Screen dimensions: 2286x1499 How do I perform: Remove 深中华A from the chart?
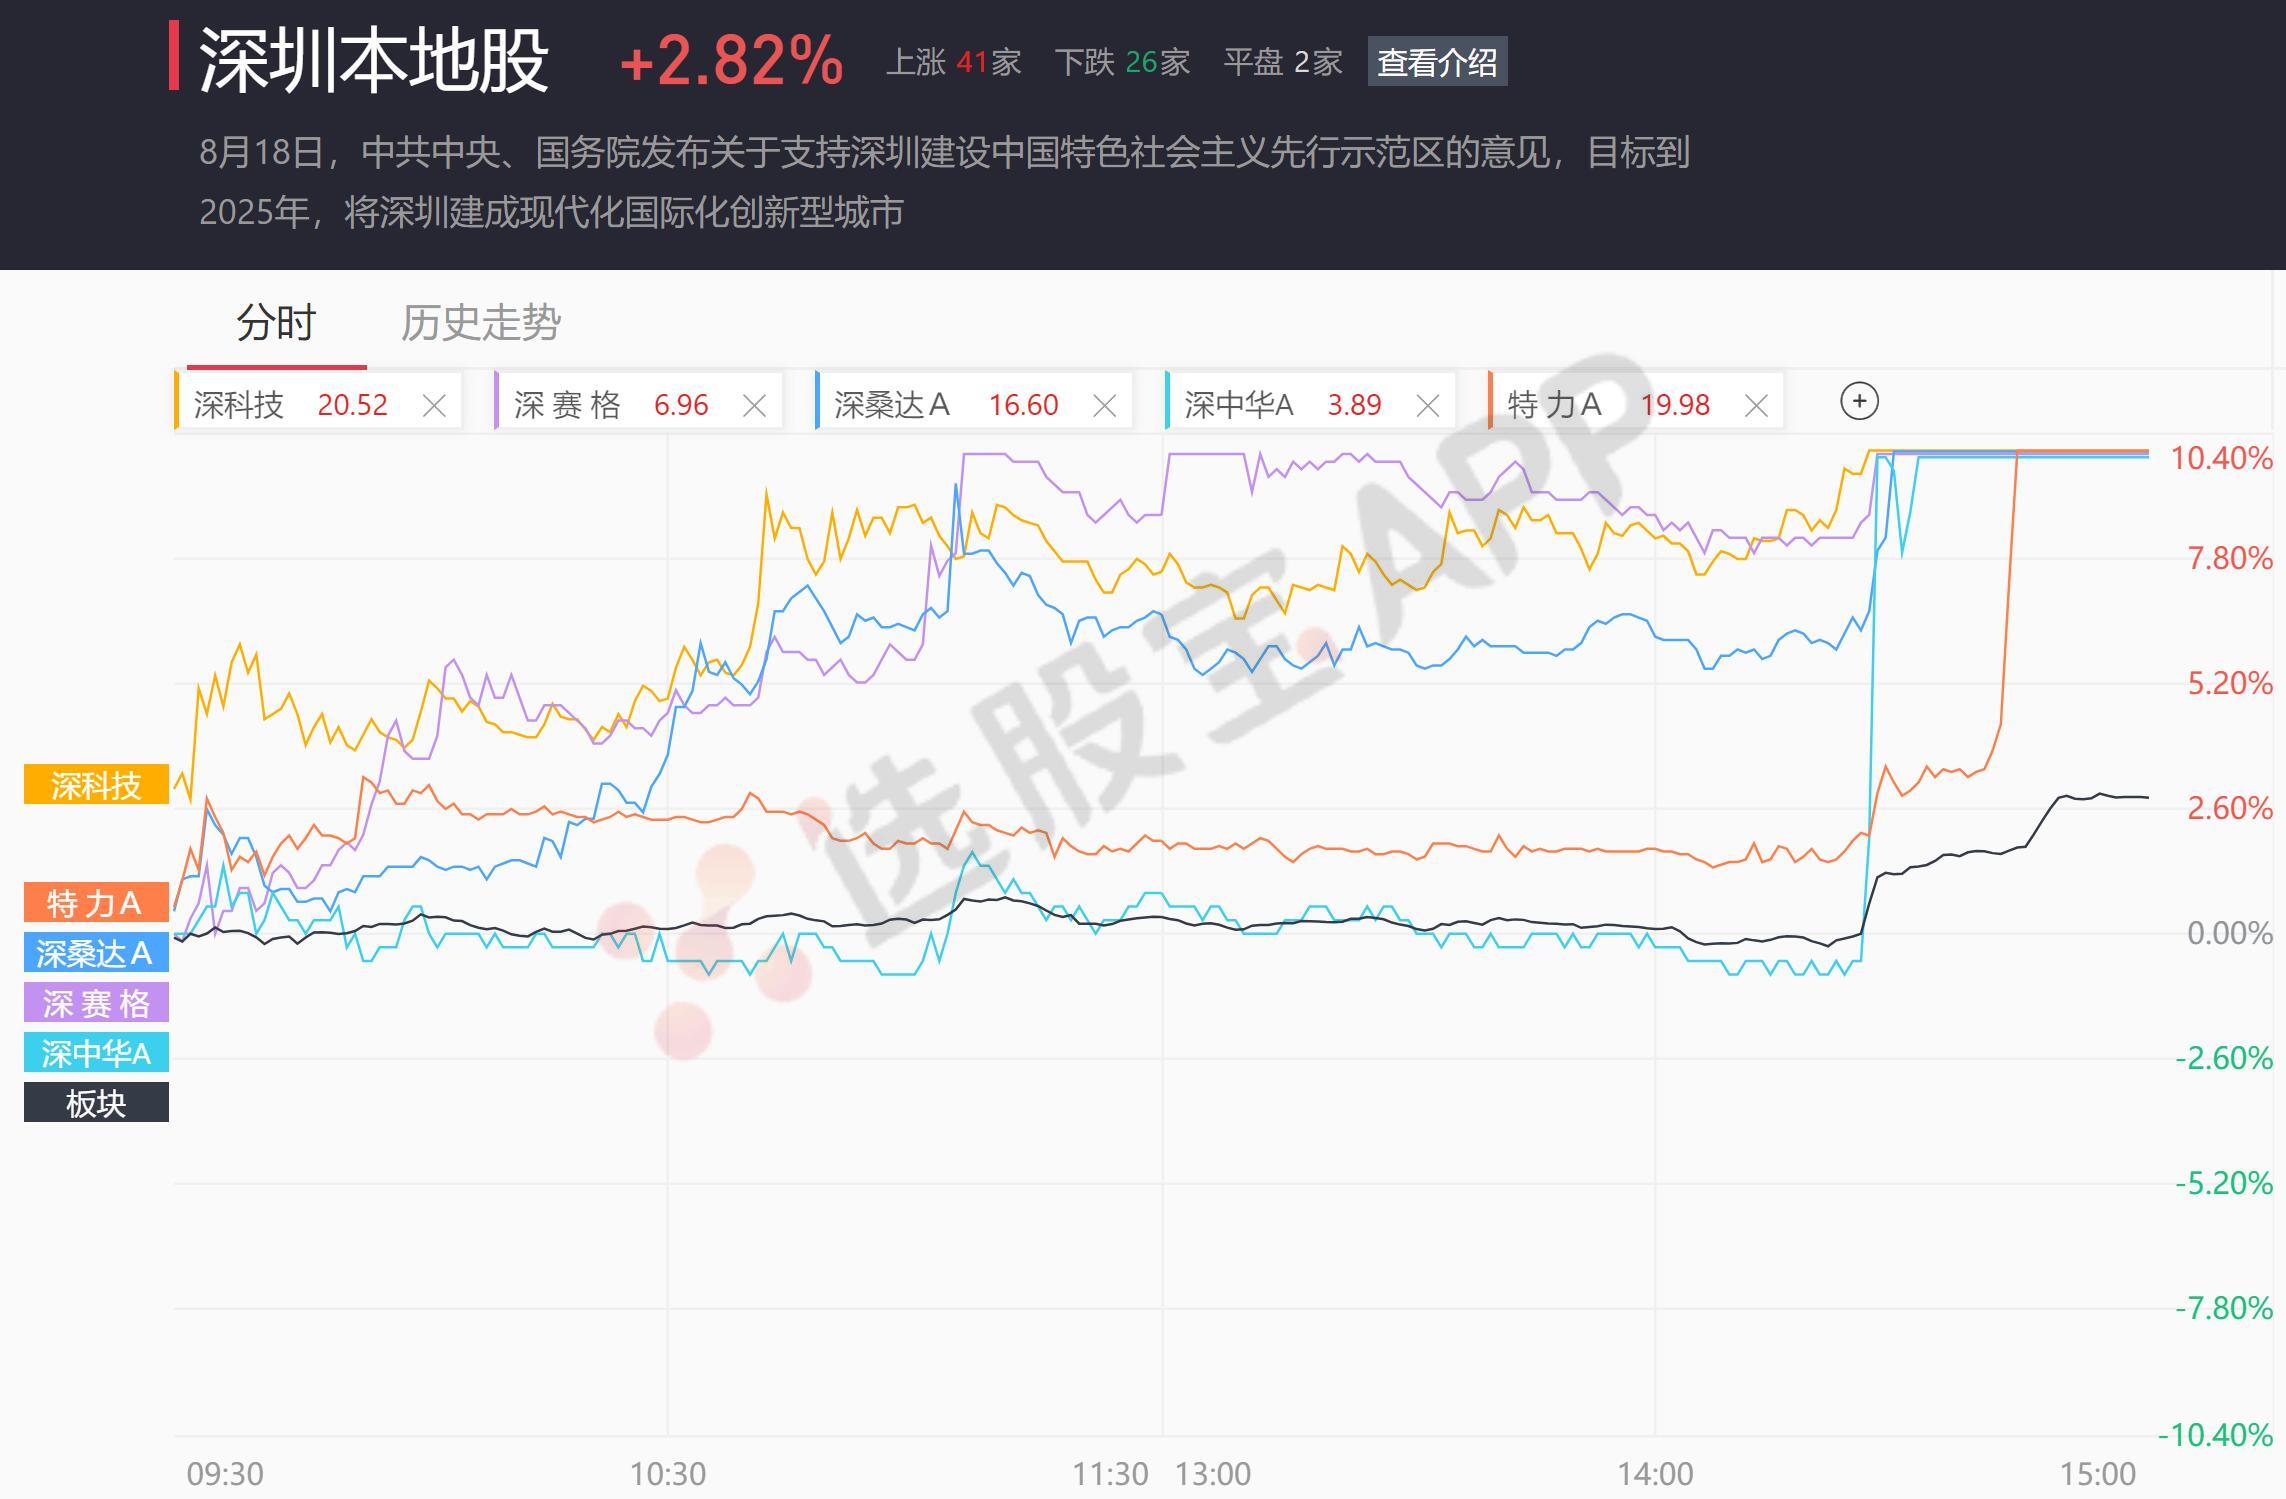pos(1427,405)
